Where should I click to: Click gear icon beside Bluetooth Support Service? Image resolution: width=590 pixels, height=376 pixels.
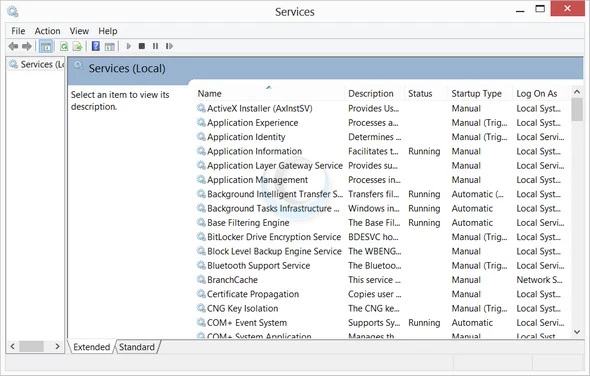[x=201, y=266]
